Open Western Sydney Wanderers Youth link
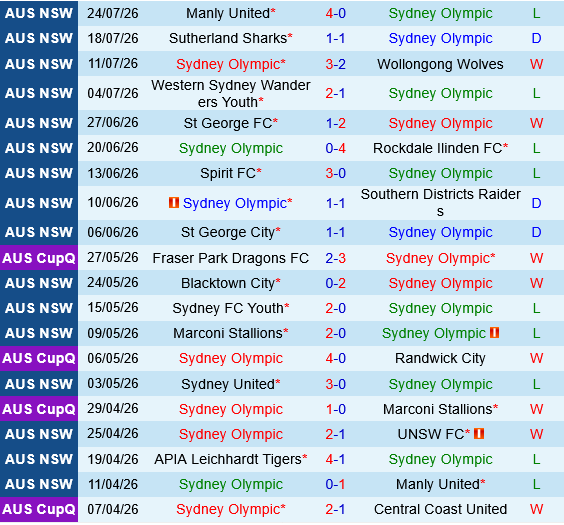The width and height of the screenshot is (564, 525). pyautogui.click(x=231, y=93)
